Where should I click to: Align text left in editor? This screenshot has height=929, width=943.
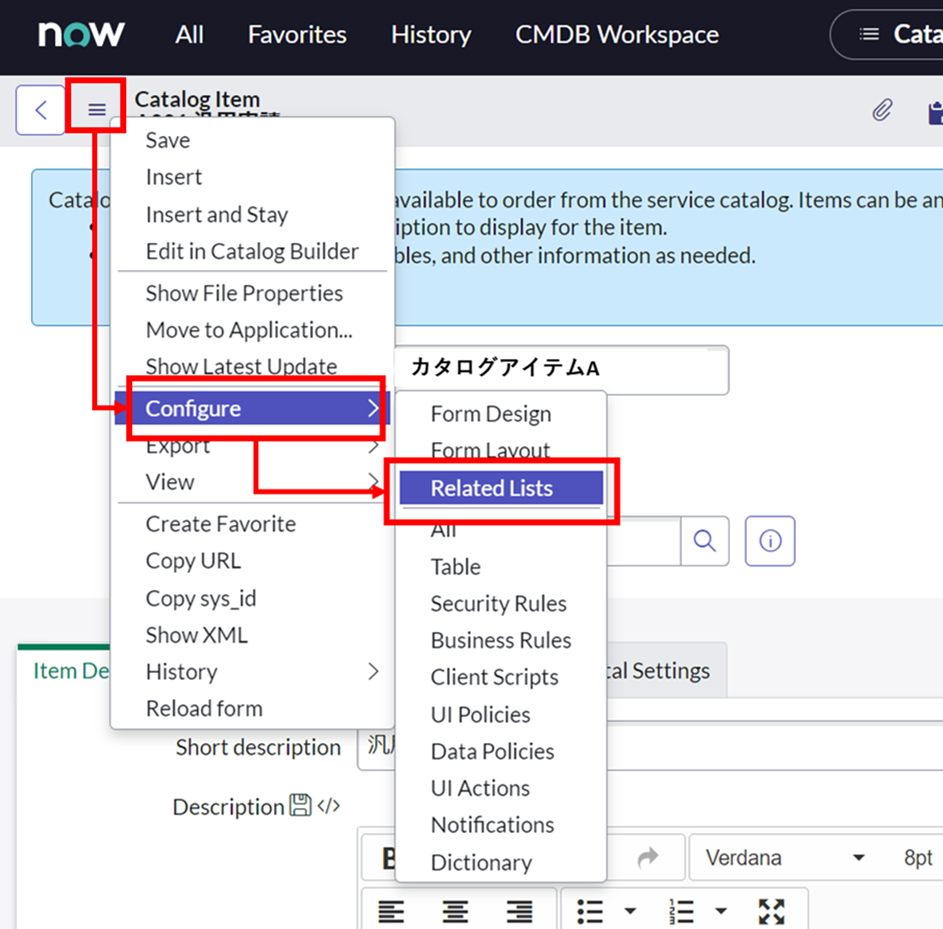391,912
